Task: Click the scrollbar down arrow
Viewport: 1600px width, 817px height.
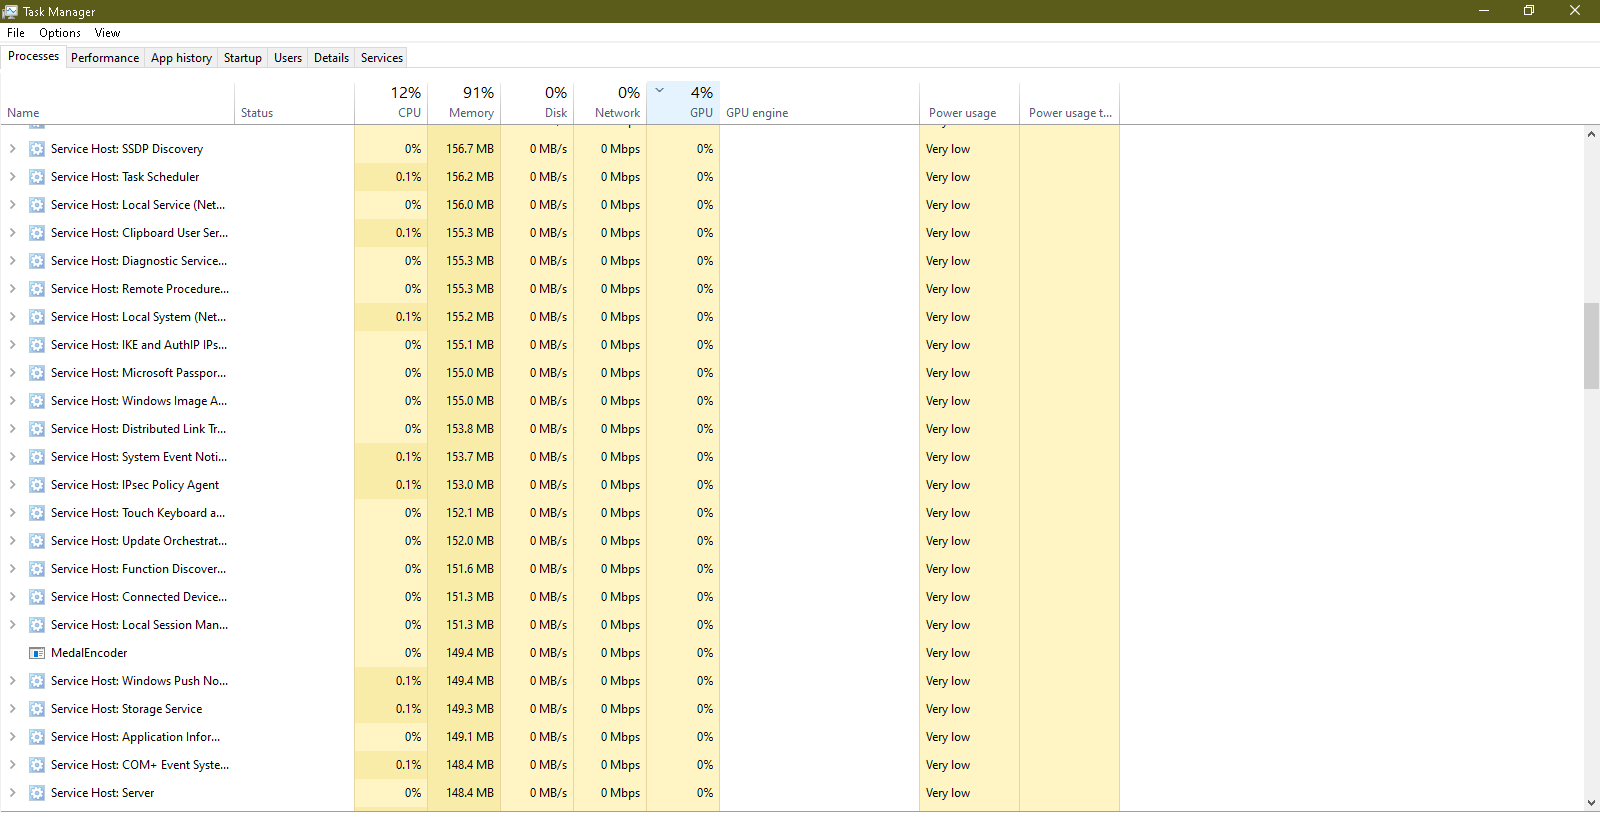Action: (x=1591, y=803)
